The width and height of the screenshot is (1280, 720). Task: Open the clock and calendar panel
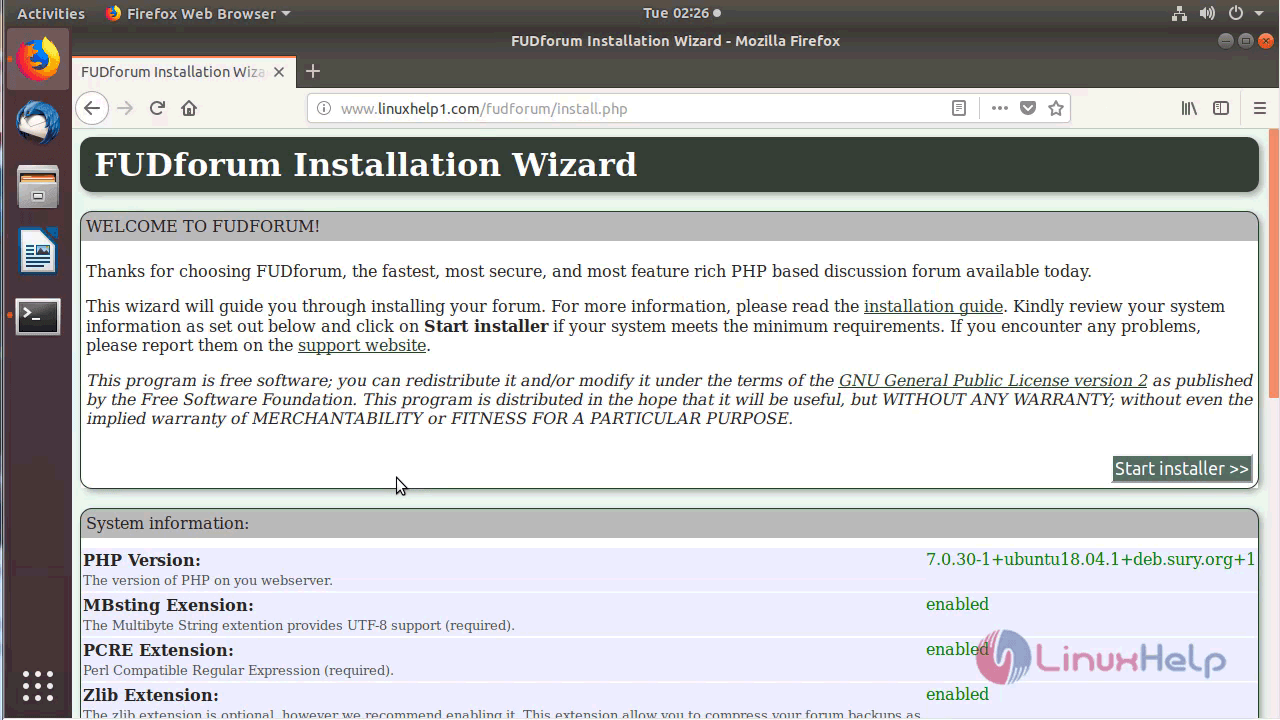pos(682,13)
